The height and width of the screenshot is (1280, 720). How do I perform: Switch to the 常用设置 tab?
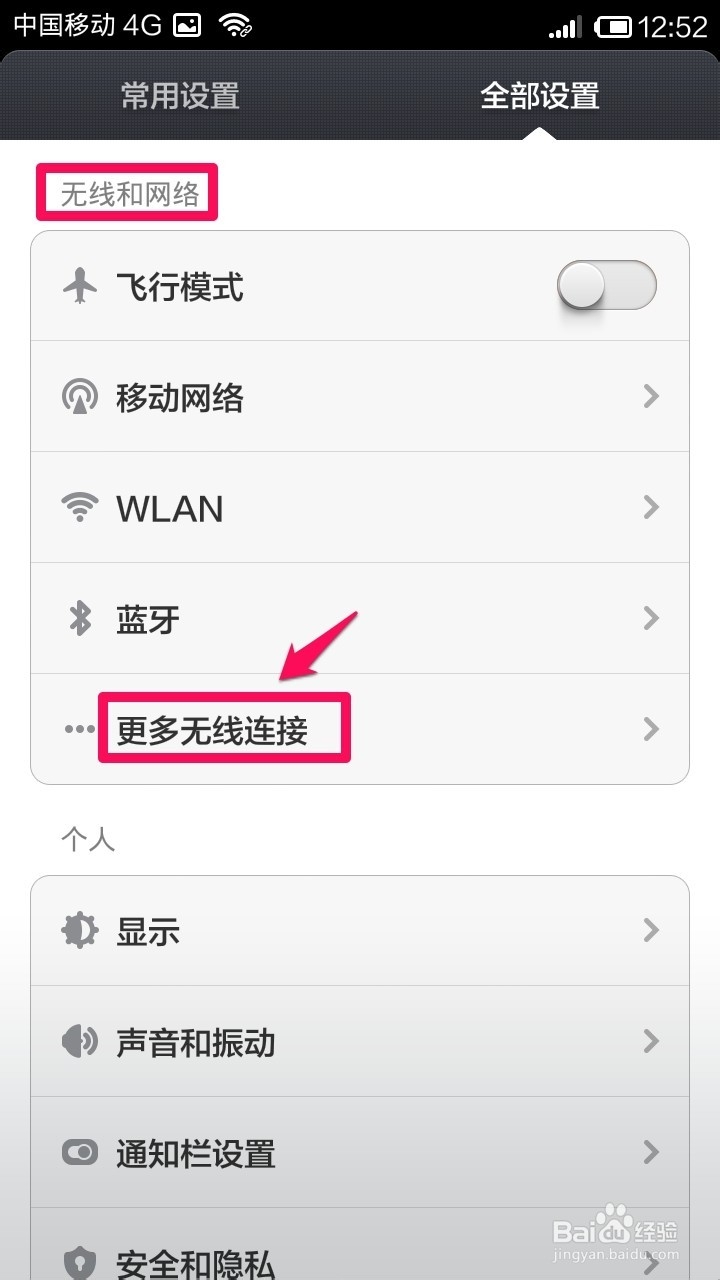(180, 96)
